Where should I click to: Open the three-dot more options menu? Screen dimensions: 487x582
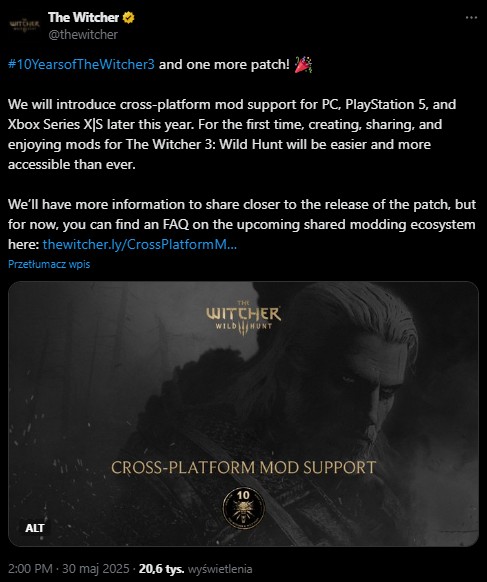[x=471, y=17]
